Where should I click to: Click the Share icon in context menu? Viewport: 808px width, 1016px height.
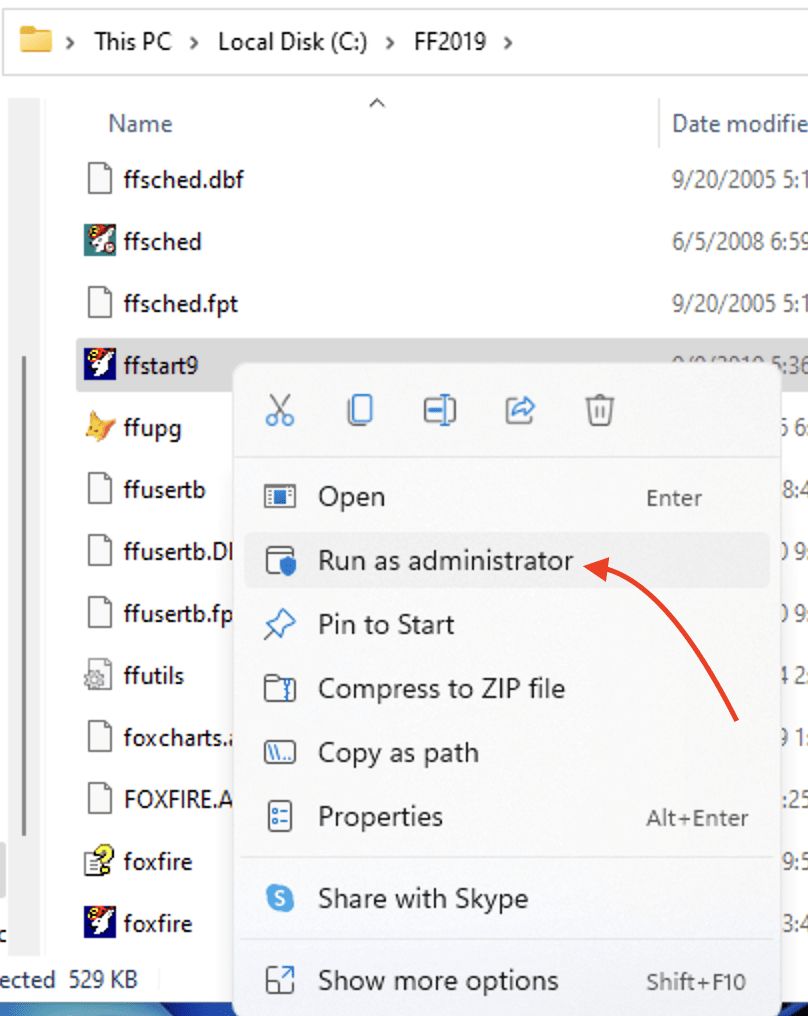point(520,410)
